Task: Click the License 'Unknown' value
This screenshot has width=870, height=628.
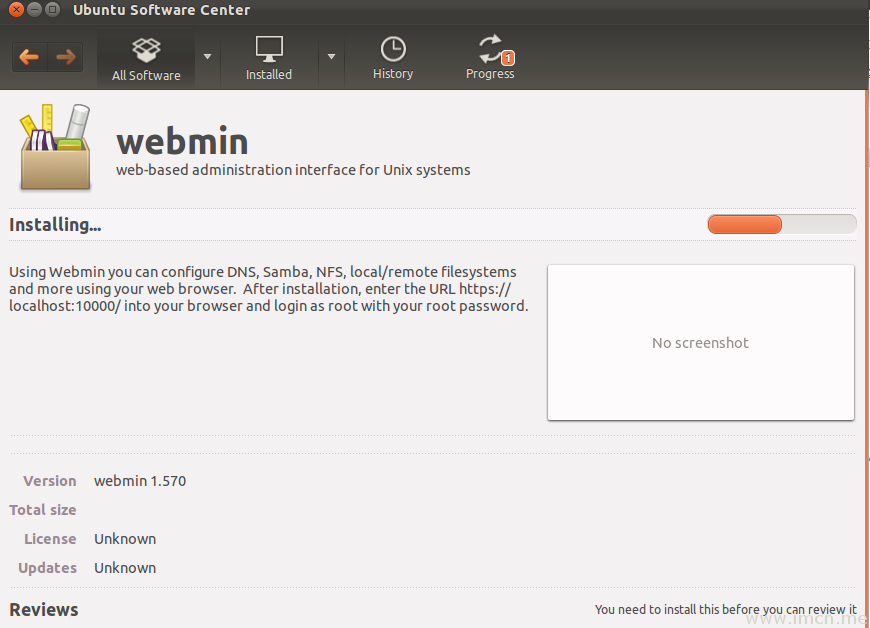Action: point(125,539)
